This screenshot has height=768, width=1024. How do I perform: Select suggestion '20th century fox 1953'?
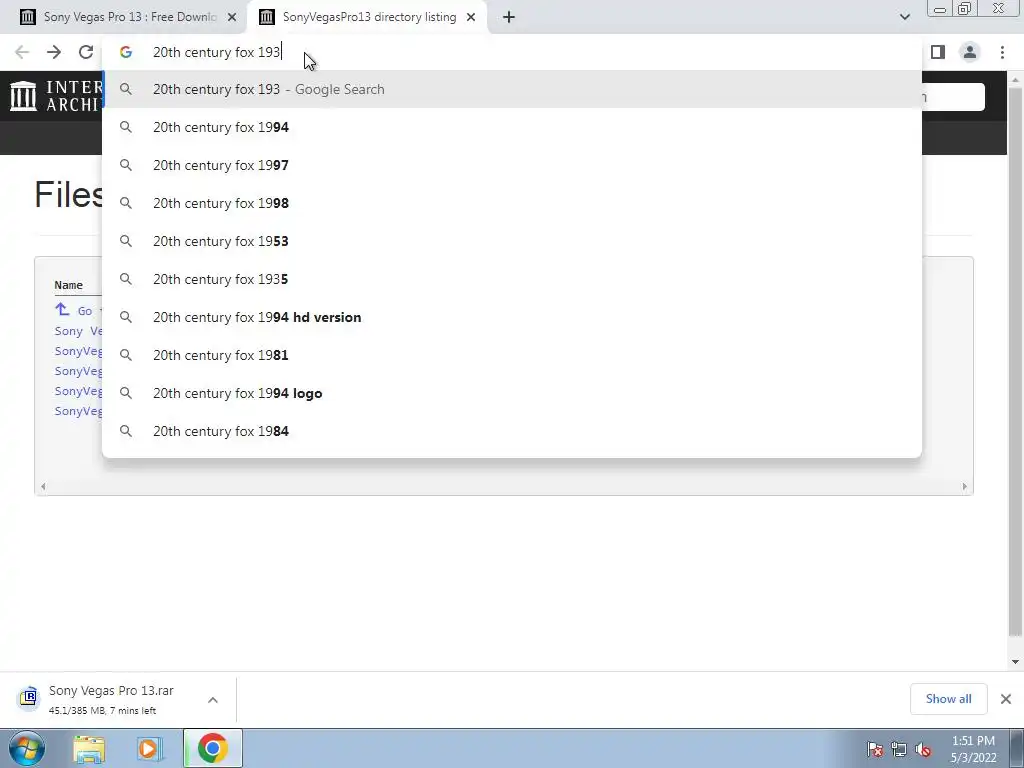[x=512, y=241]
